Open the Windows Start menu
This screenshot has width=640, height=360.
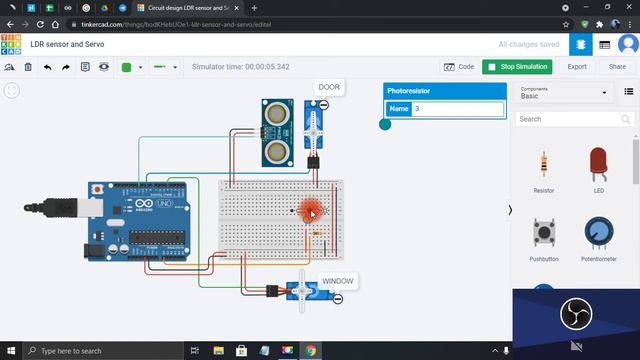11,351
